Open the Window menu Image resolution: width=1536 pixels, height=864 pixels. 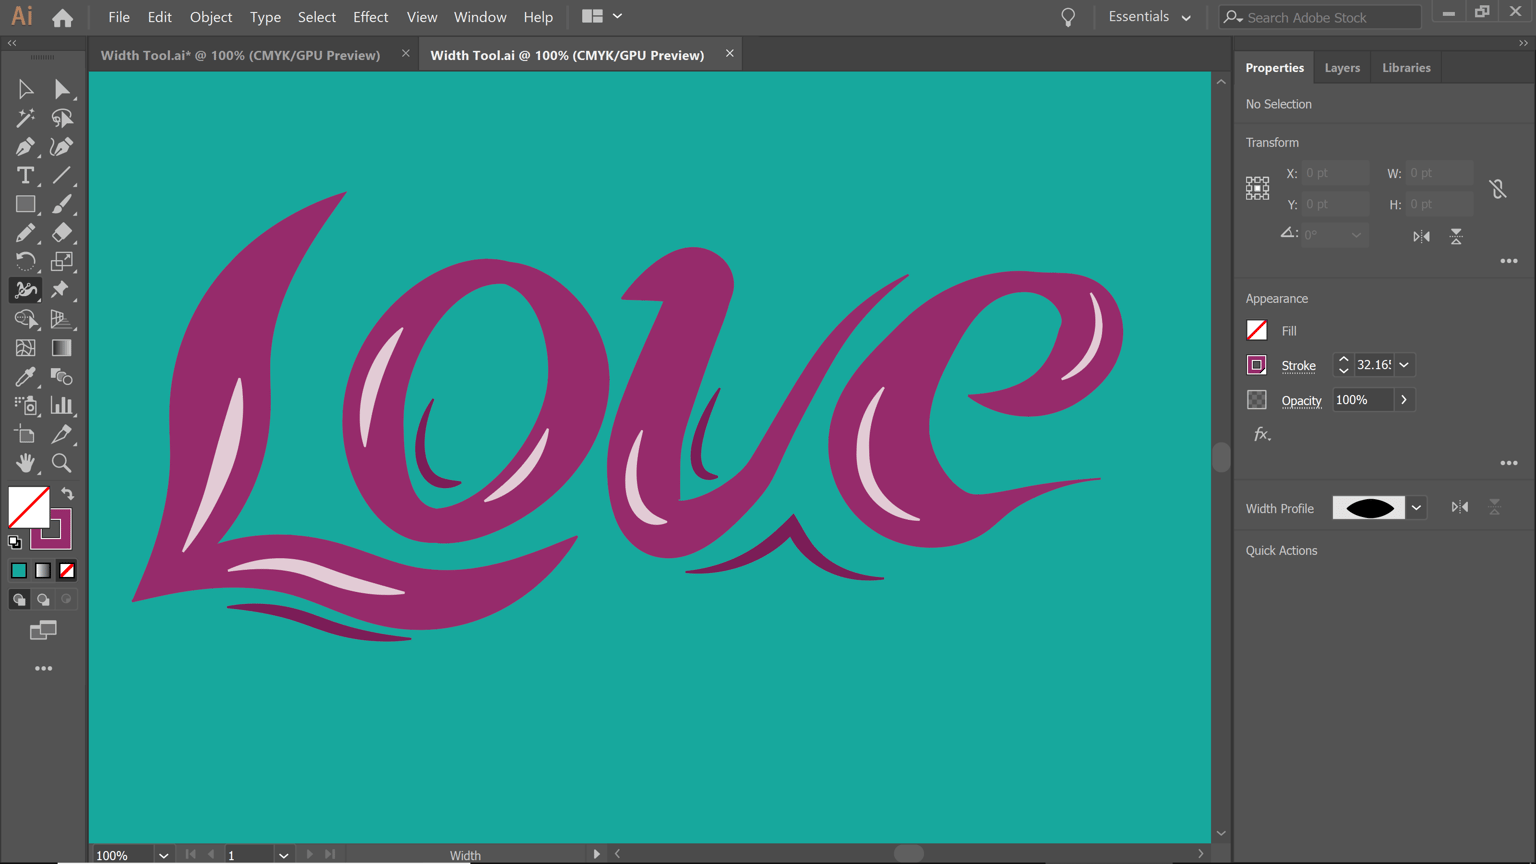coord(480,17)
